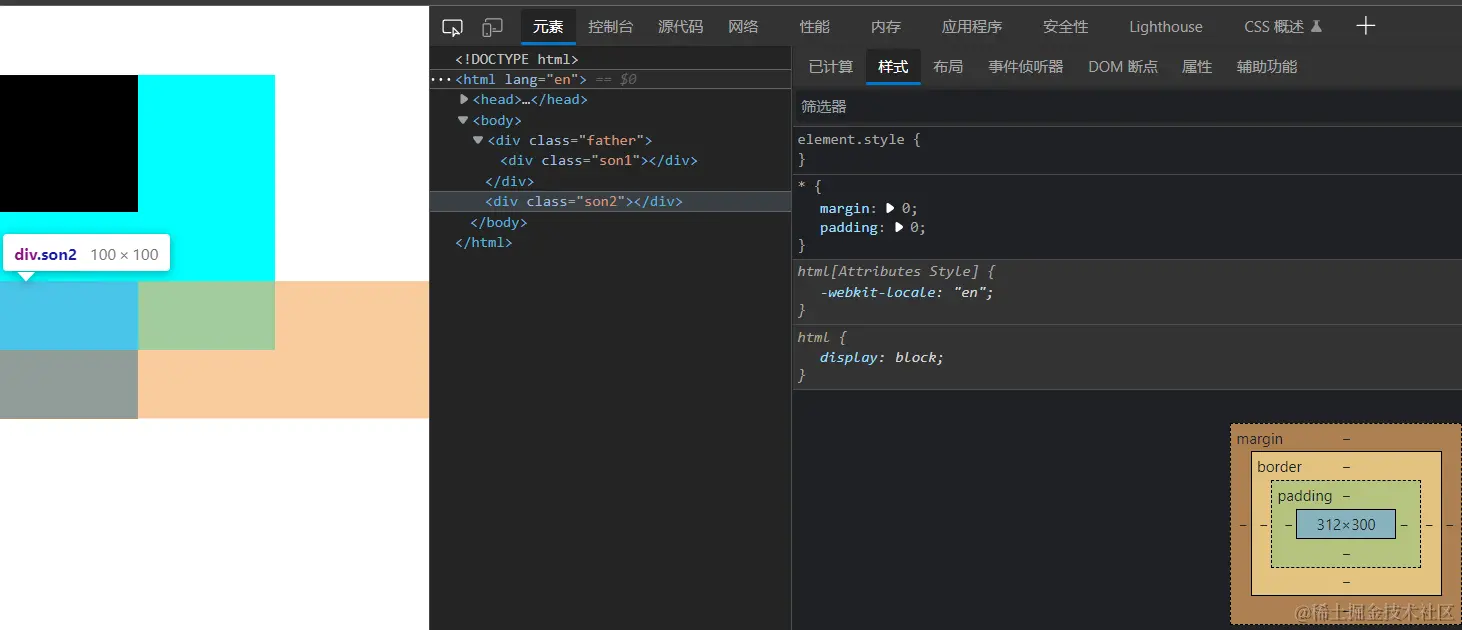Click the black son1 square on page
This screenshot has width=1462, height=630.
point(68,143)
